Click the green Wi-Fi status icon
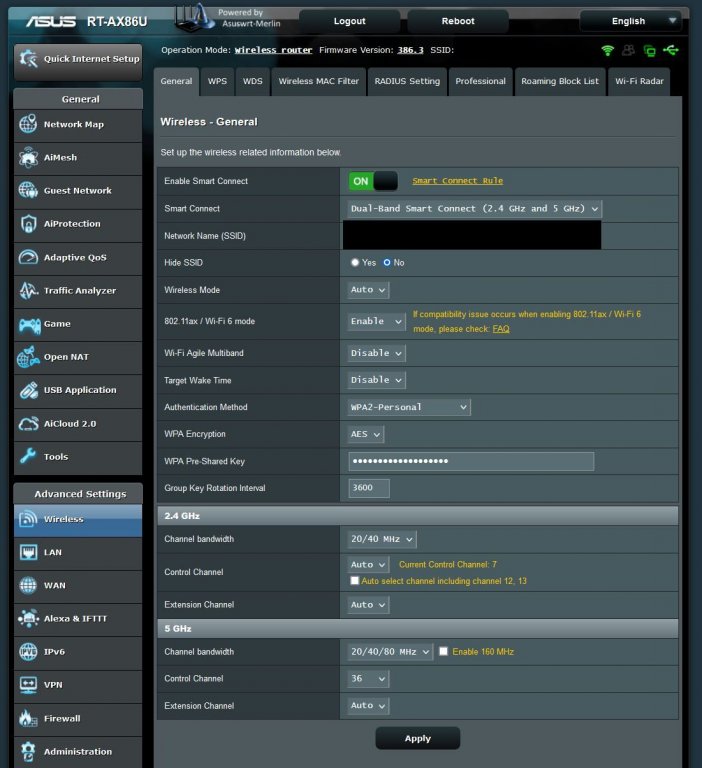This screenshot has width=702, height=768. [x=607, y=50]
